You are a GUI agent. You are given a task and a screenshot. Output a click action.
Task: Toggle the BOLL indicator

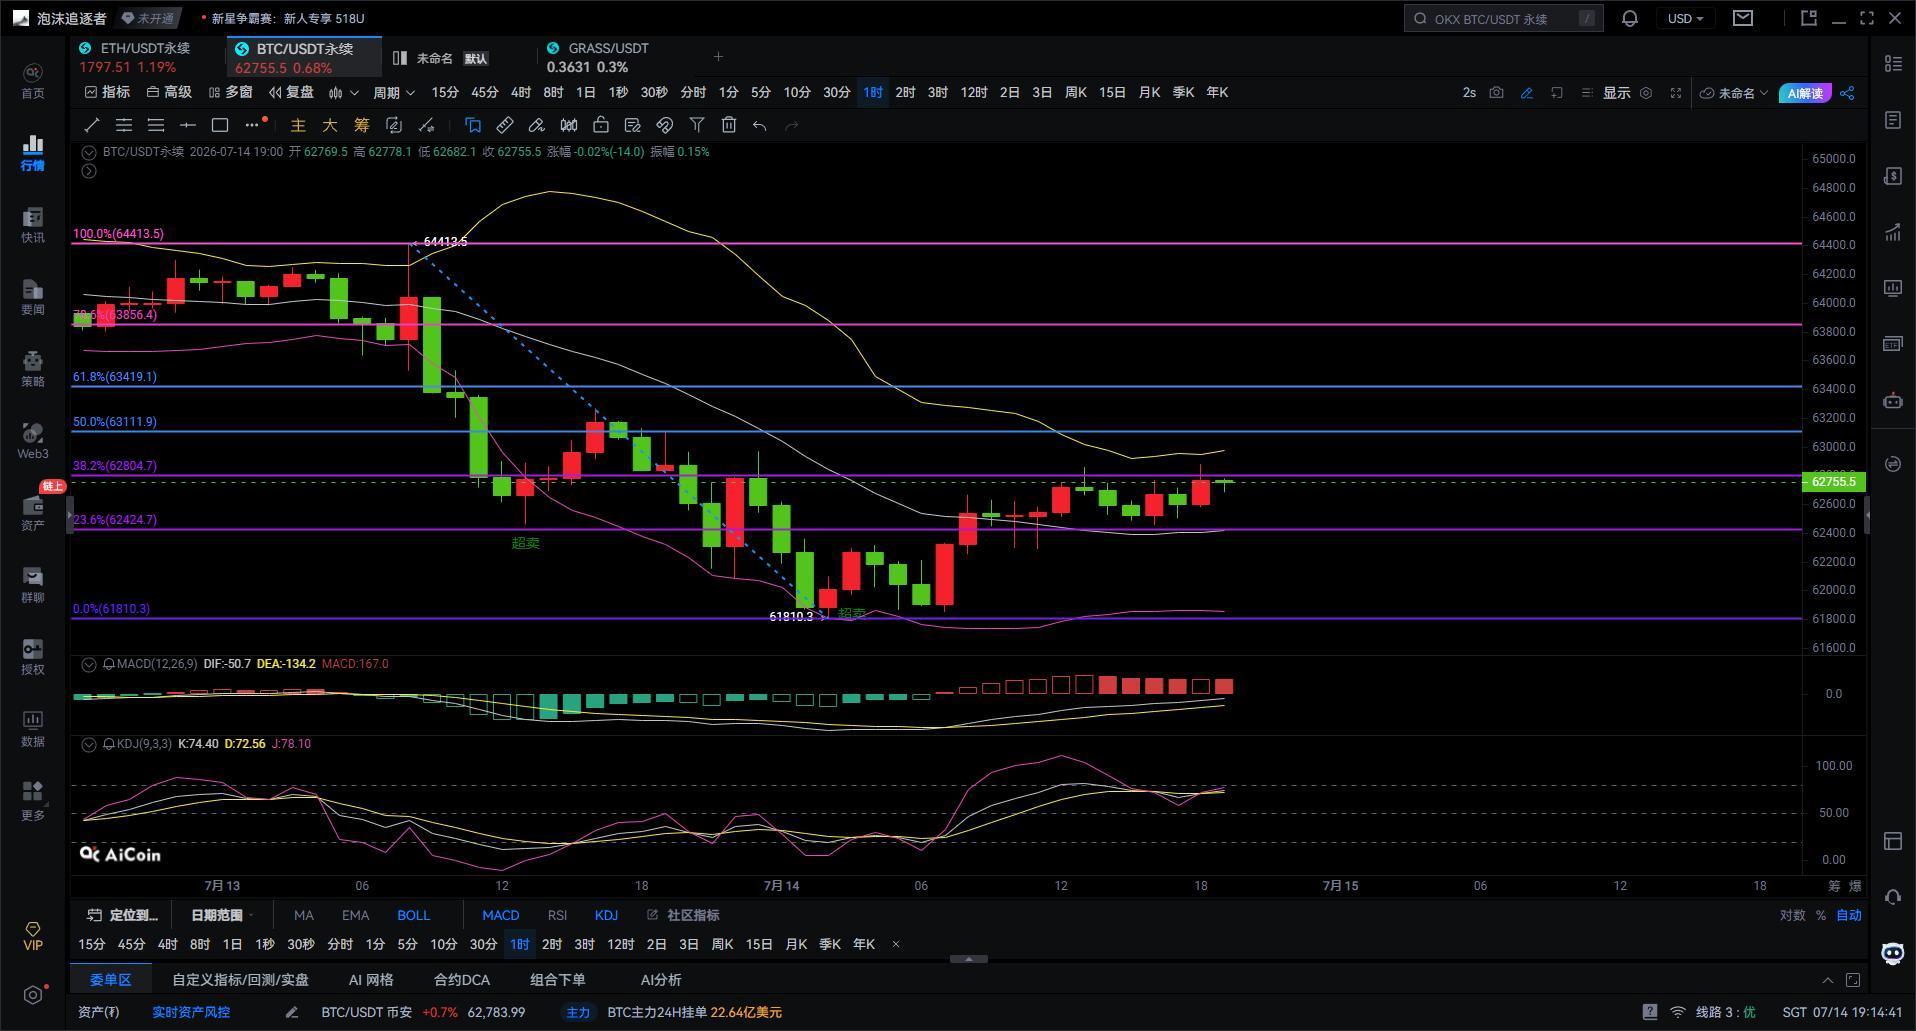pos(413,915)
